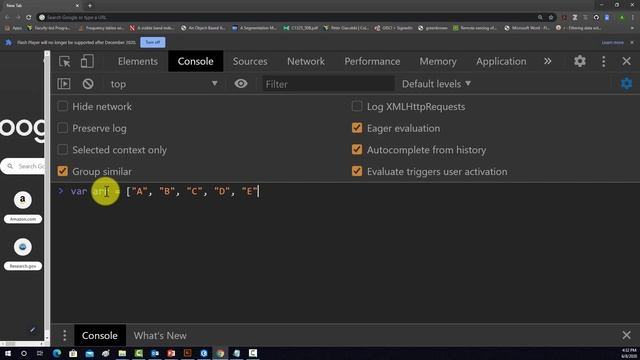Open the Application tab
Screen dimensions: 640x360
pyautogui.click(x=501, y=61)
